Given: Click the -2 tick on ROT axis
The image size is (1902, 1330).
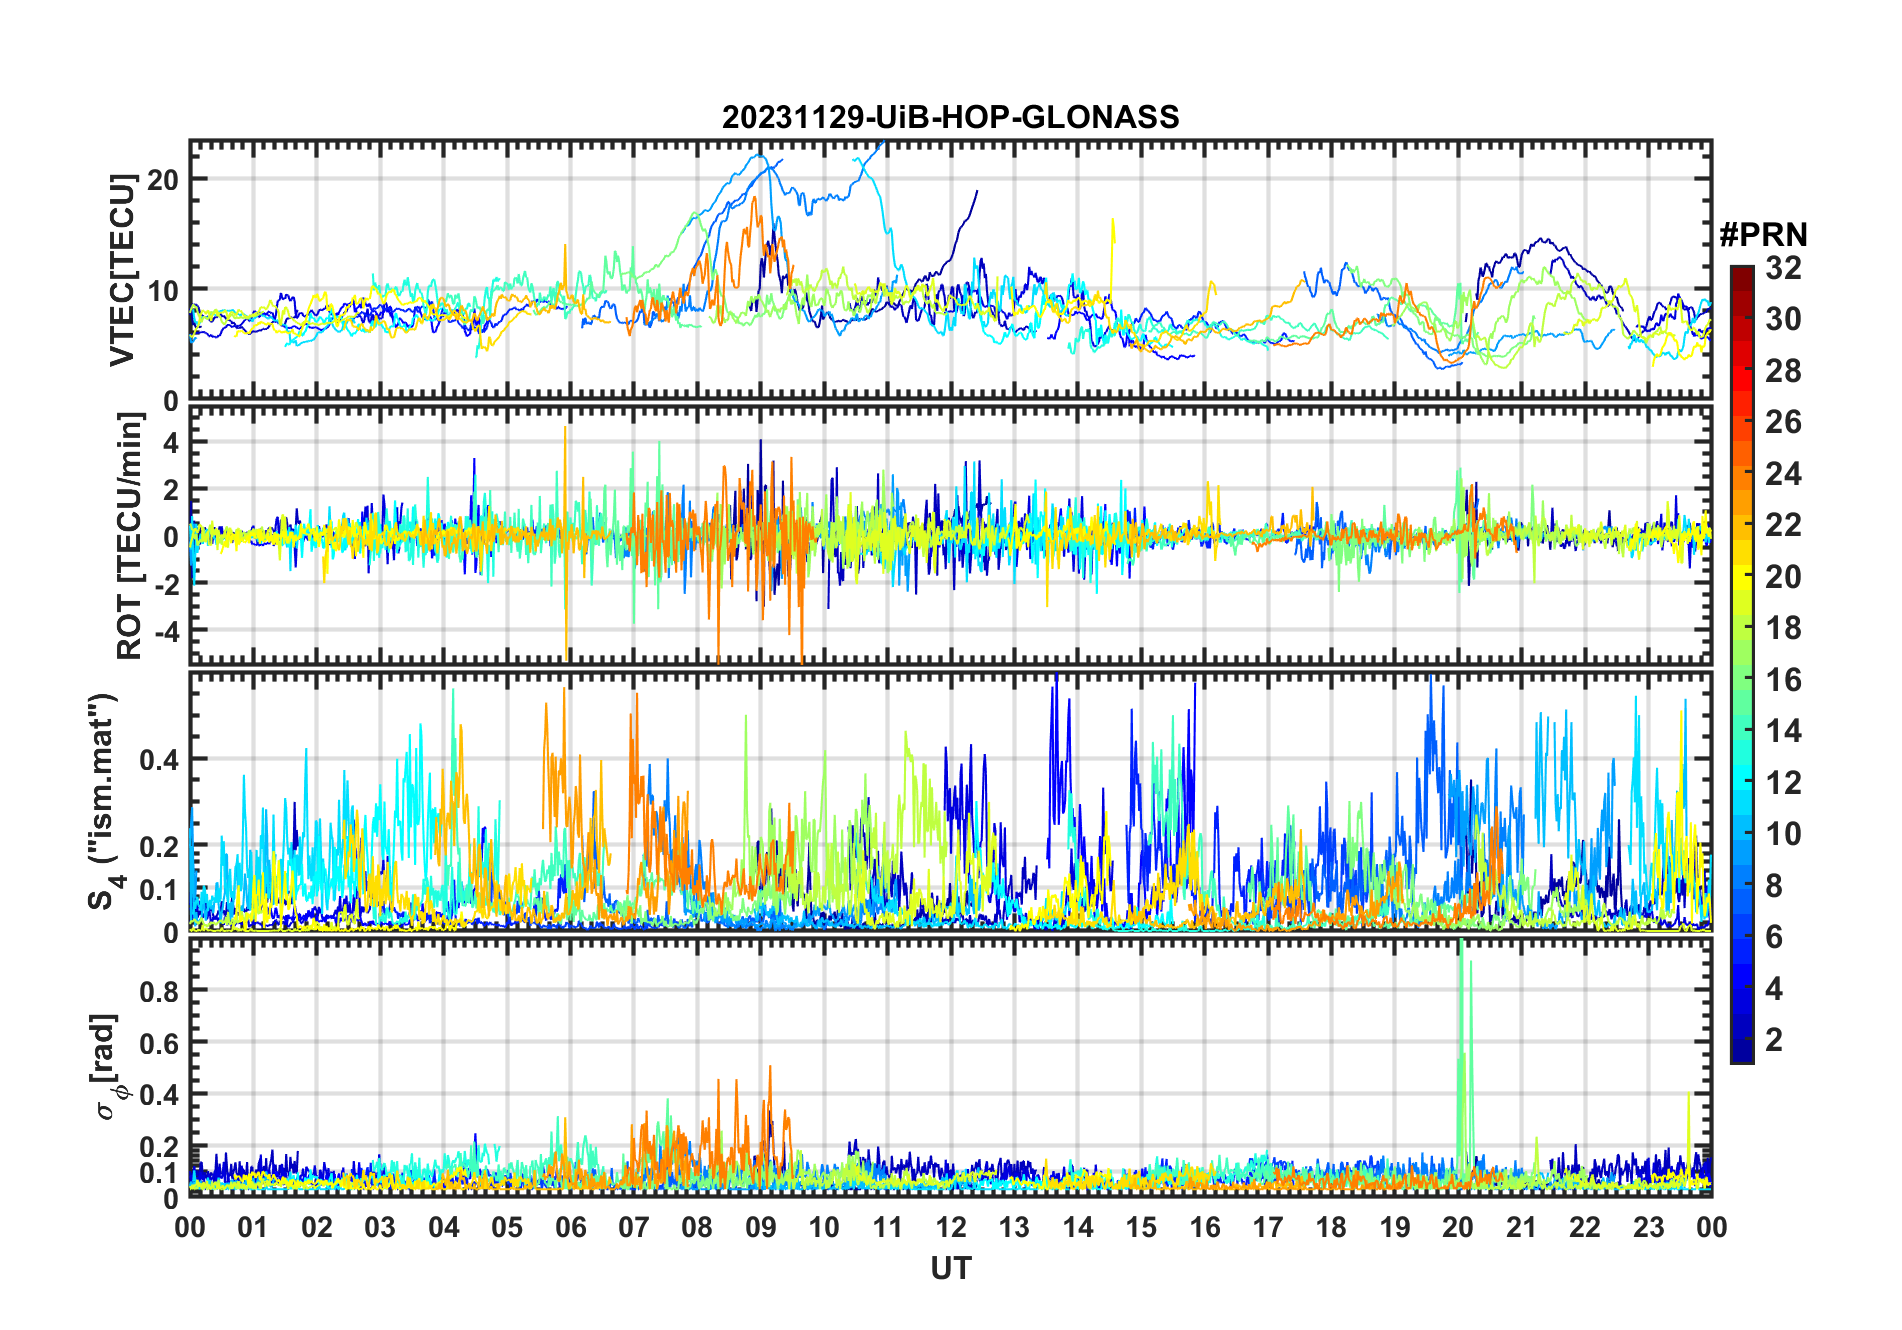Looking at the screenshot, I should click(167, 584).
